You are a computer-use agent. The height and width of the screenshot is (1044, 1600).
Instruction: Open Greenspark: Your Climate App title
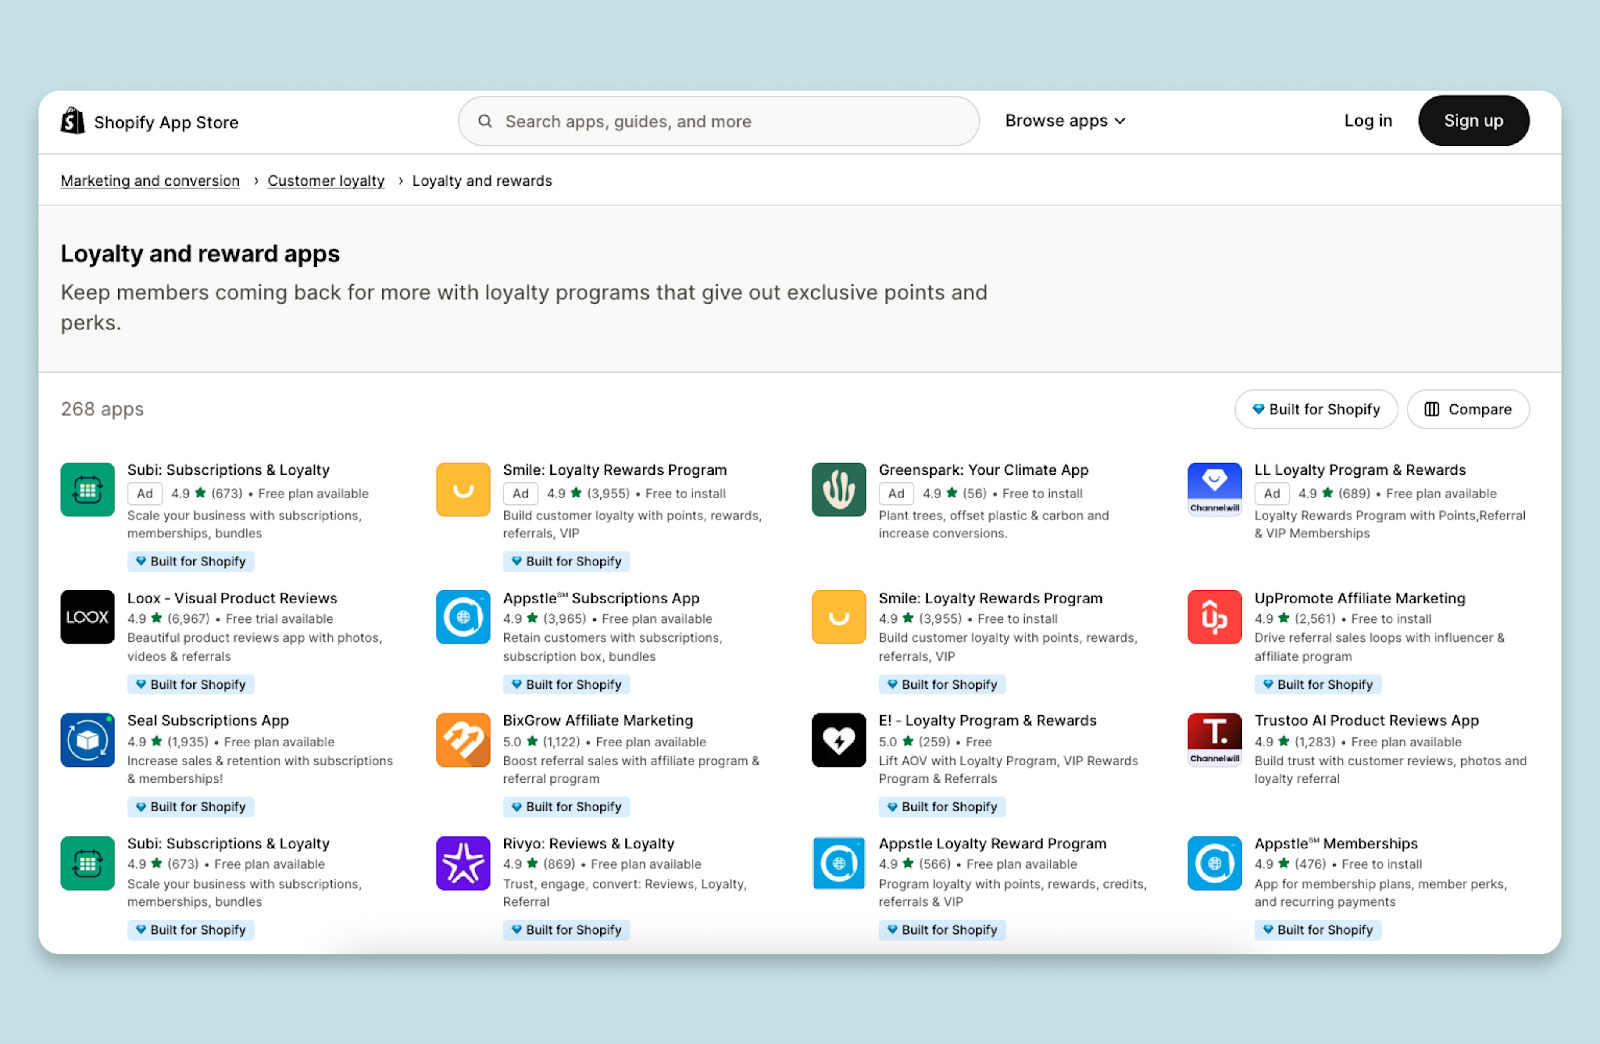[x=983, y=470]
